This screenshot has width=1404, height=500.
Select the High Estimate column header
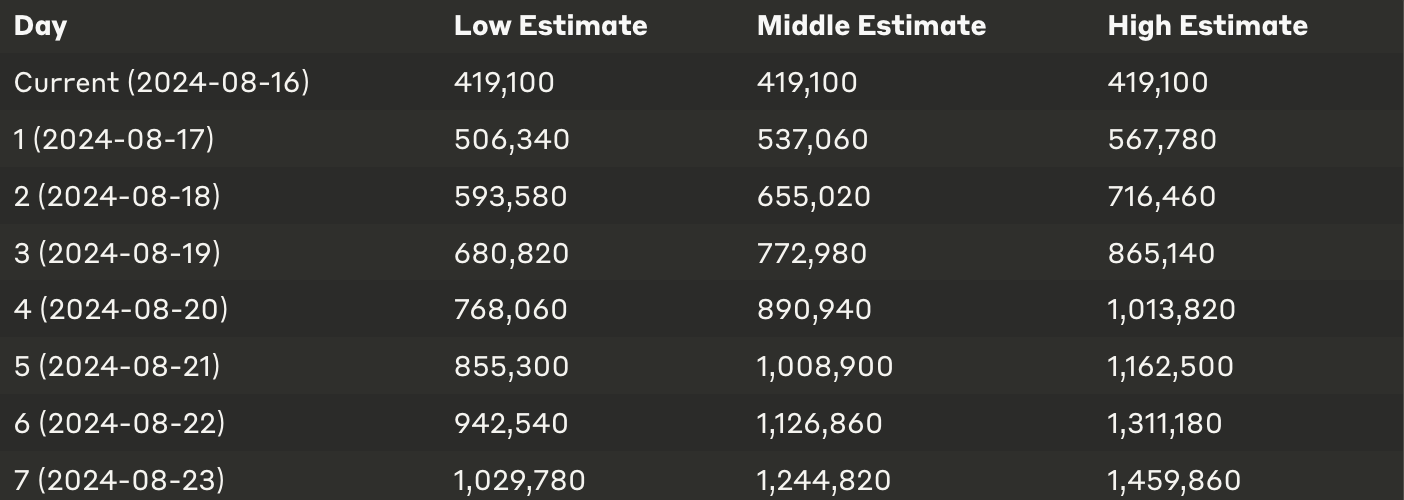pos(1207,25)
